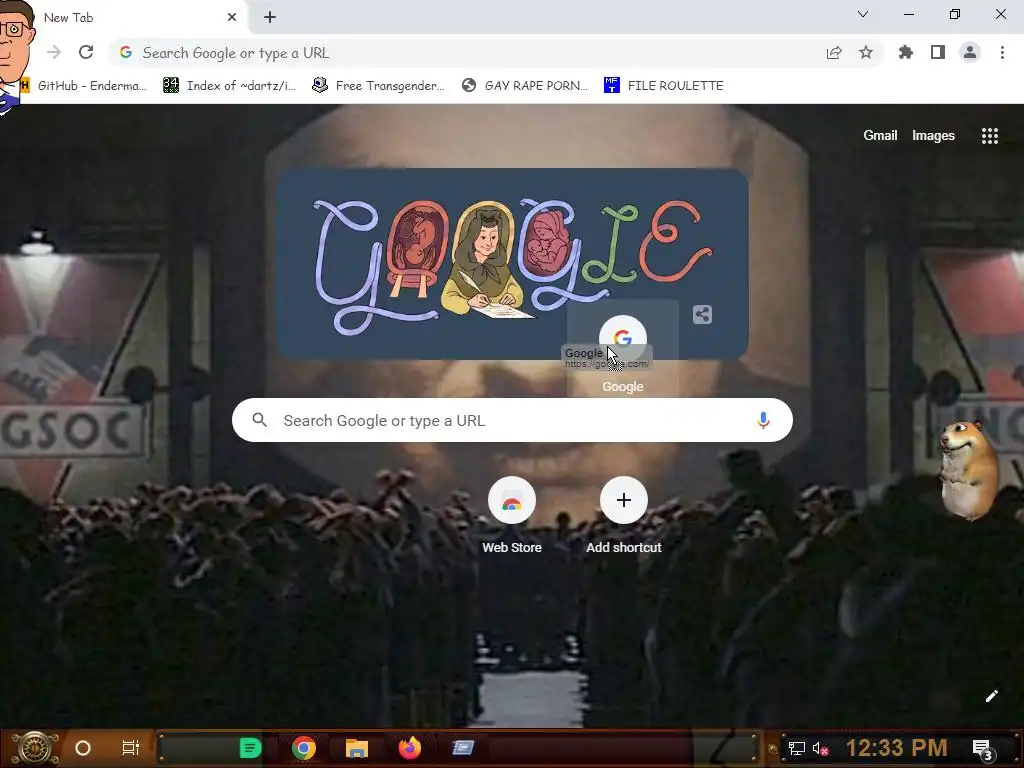
Task: Open the Chrome three-dot menu
Action: 1002,52
